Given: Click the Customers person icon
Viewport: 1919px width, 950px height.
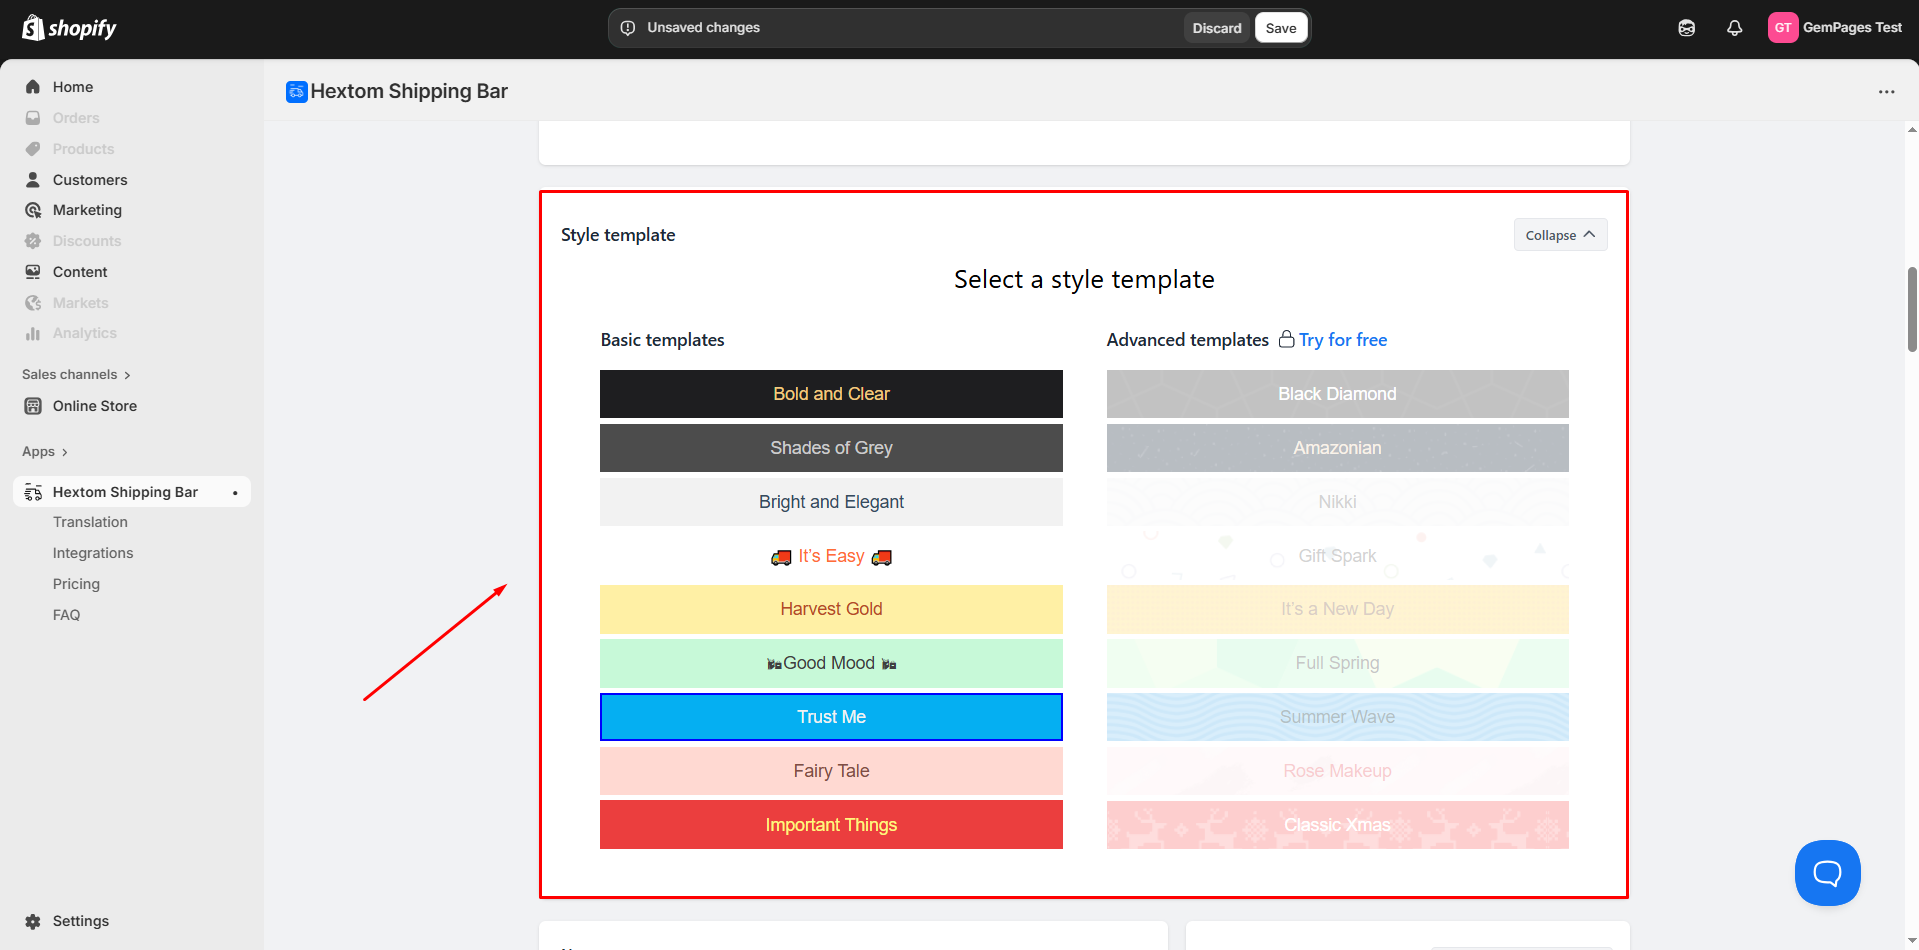Looking at the screenshot, I should (33, 180).
